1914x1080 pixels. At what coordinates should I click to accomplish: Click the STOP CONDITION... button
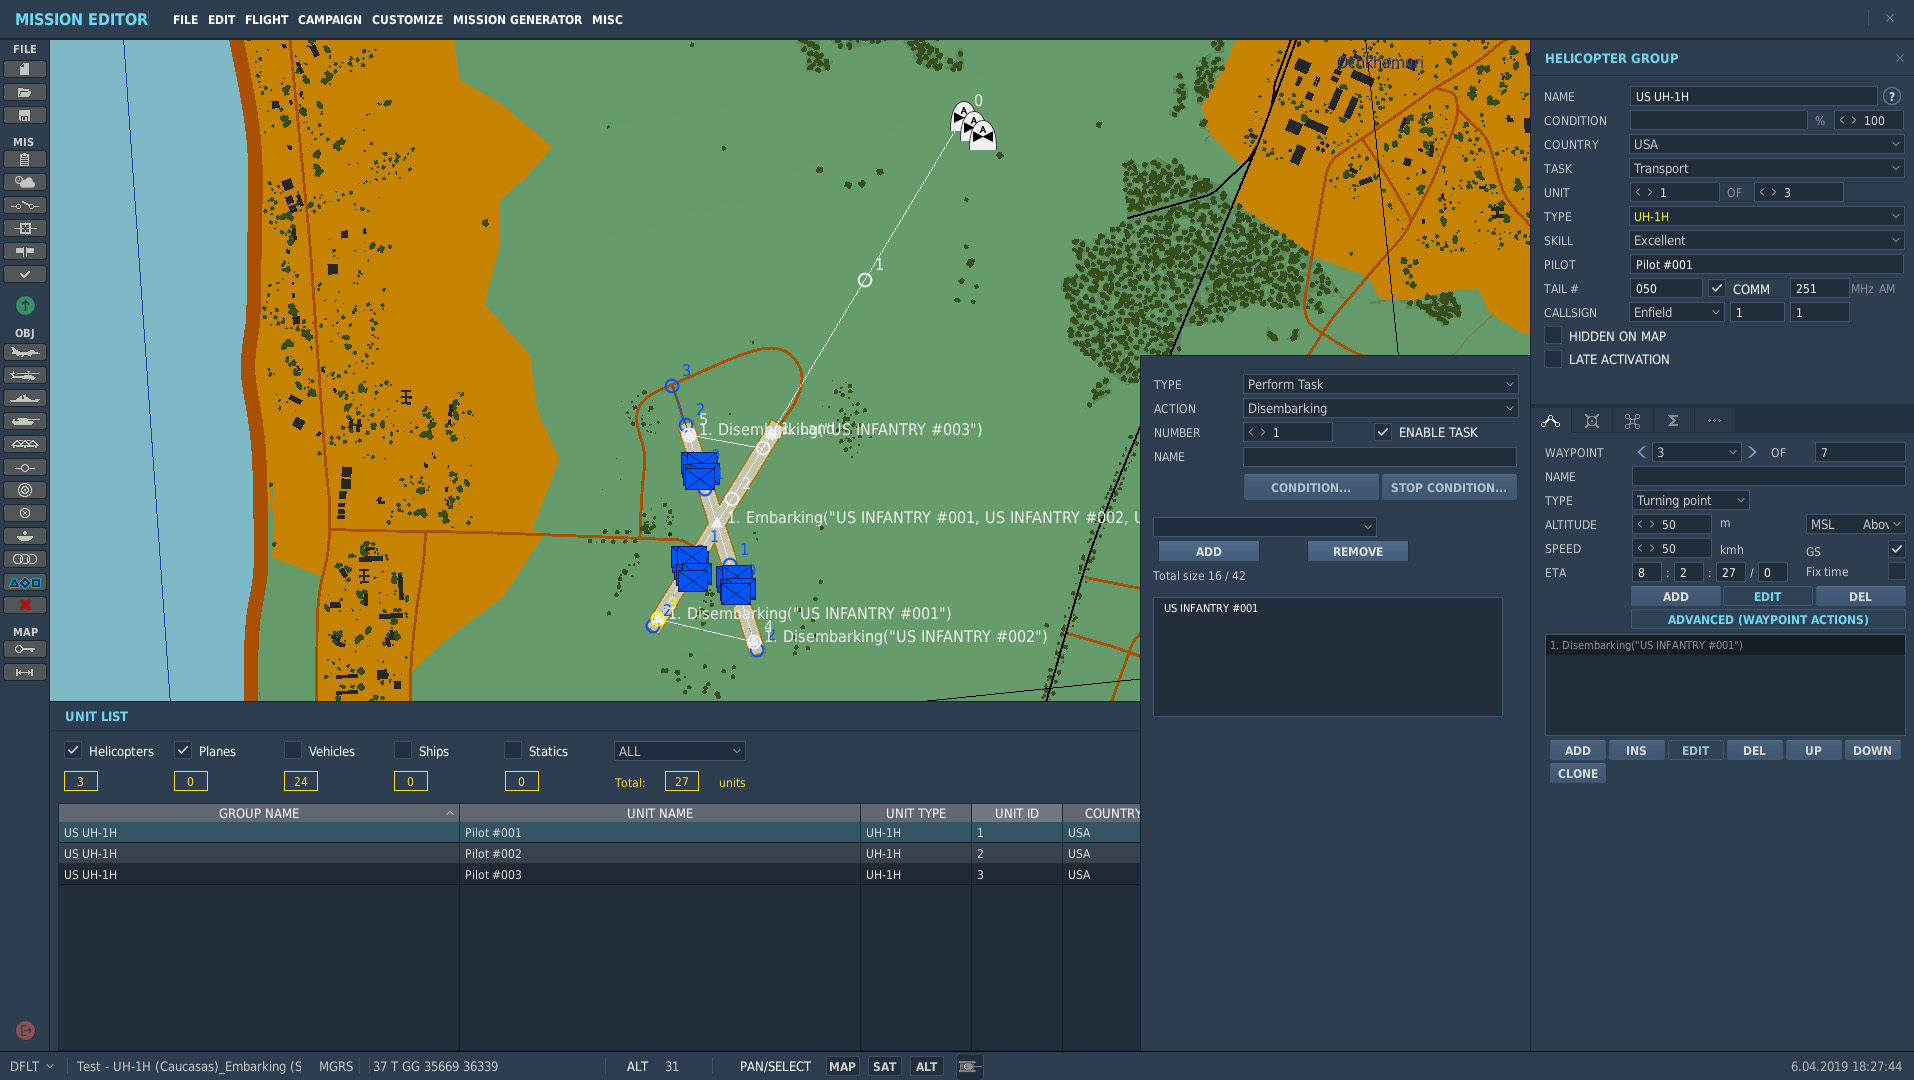[1448, 488]
